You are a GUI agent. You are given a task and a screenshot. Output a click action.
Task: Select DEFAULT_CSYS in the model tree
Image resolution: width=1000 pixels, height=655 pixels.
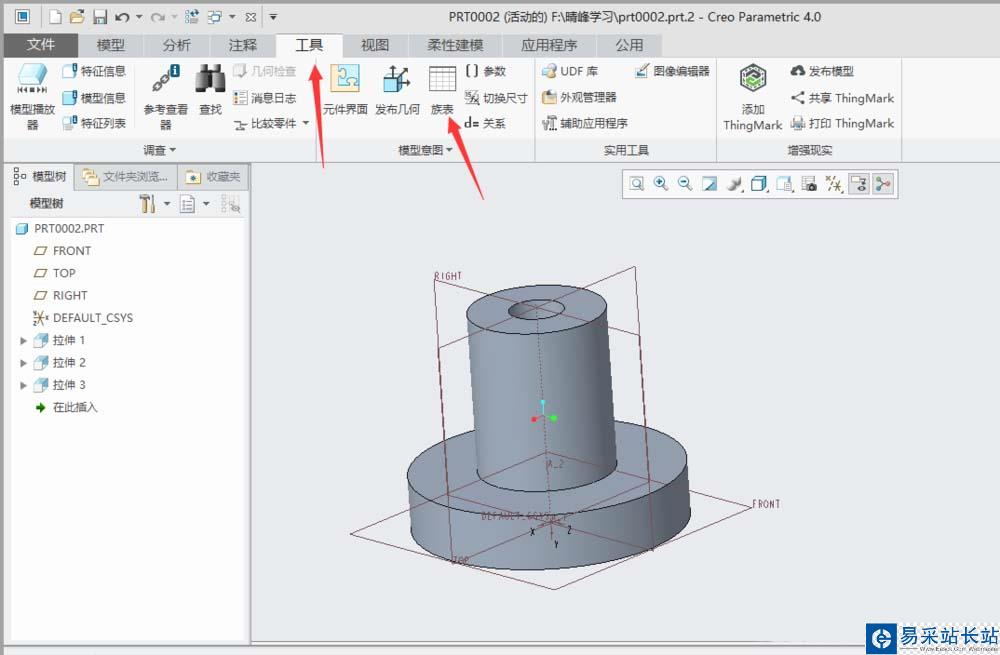pos(83,318)
